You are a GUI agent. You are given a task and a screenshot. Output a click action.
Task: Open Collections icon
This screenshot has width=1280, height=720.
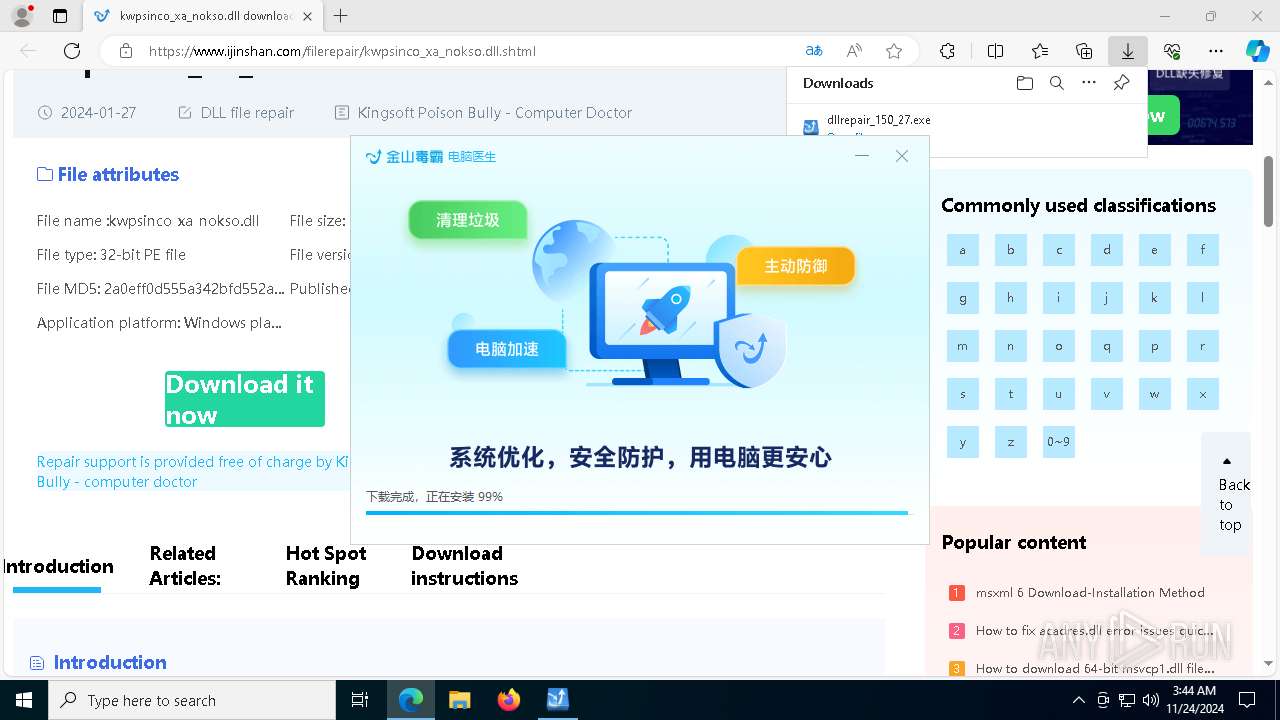[1084, 51]
